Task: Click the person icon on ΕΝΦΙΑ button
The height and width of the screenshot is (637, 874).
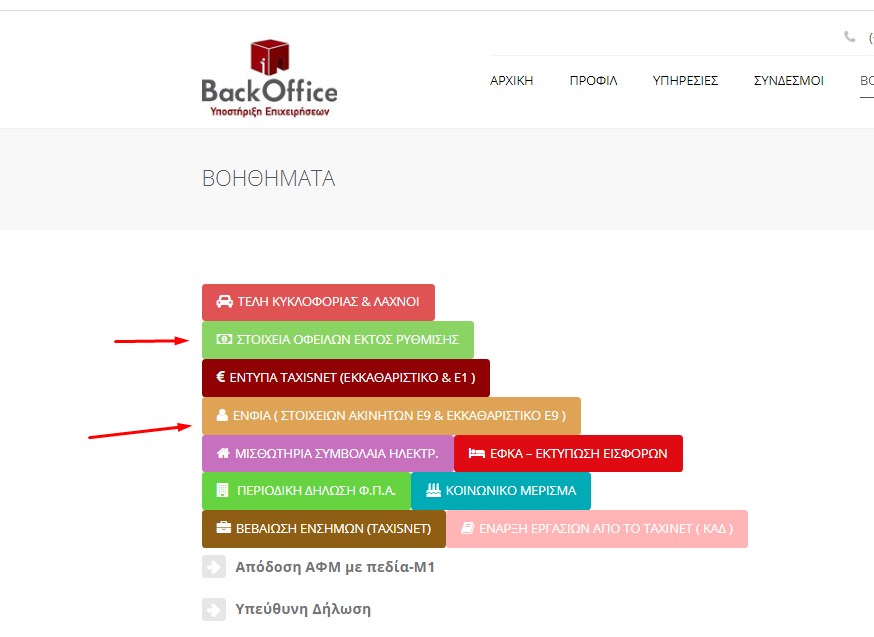Action: pos(222,416)
